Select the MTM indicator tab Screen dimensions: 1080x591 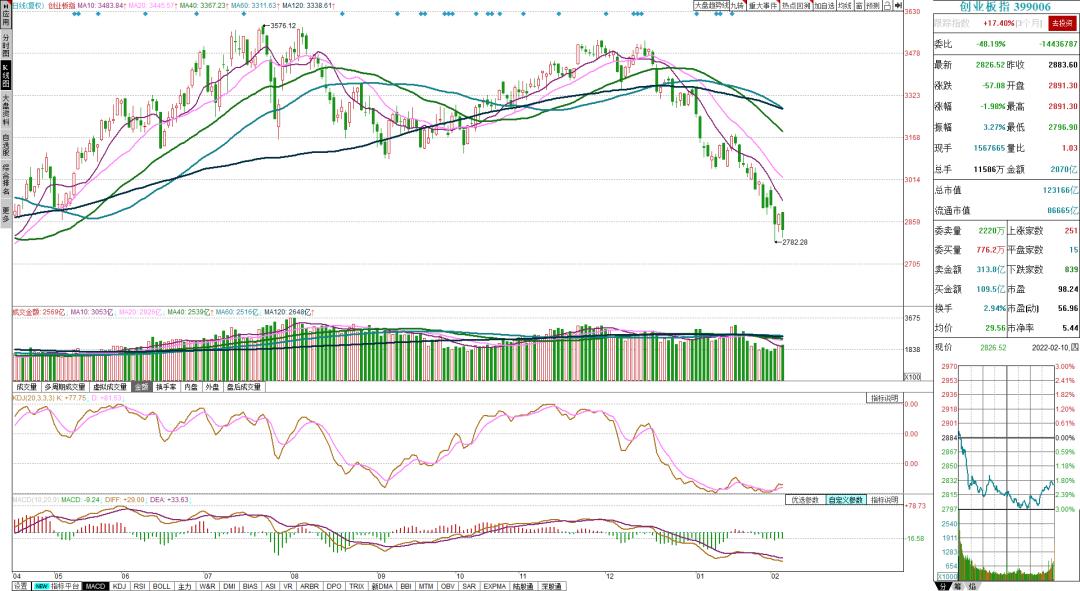pos(426,586)
